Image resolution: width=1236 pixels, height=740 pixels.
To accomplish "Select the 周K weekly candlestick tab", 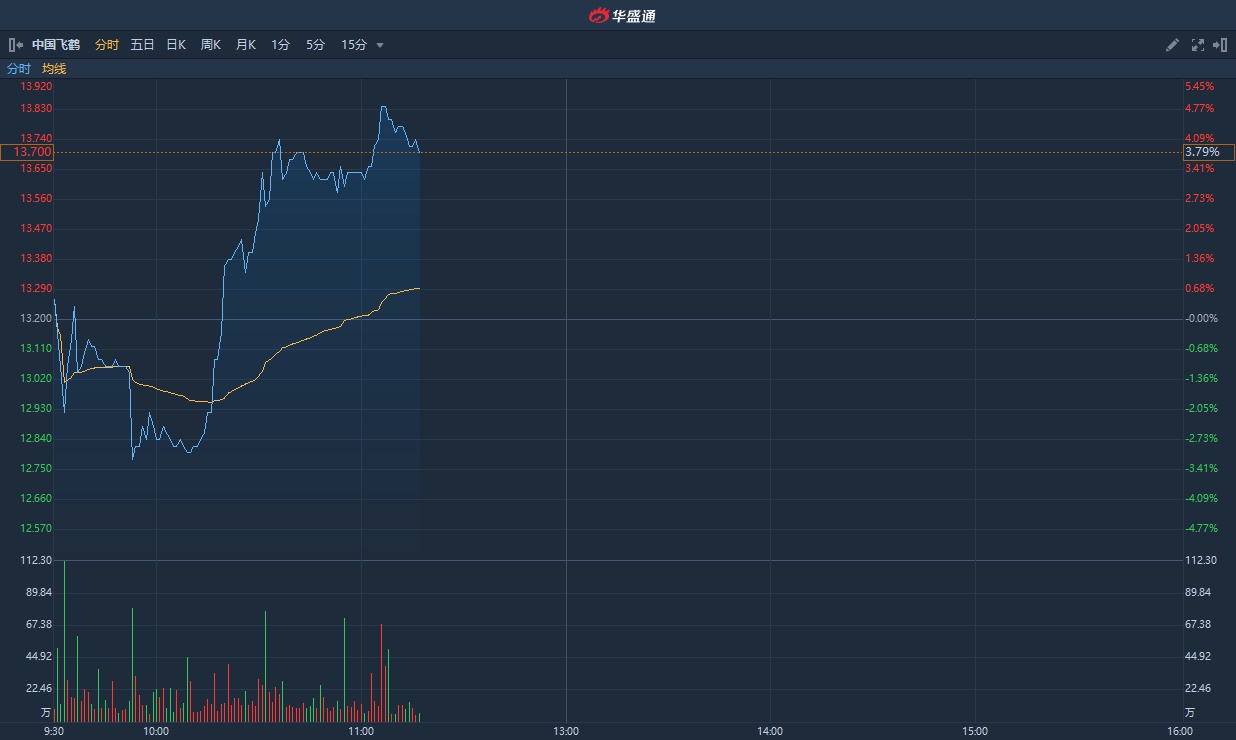I will (x=210, y=45).
